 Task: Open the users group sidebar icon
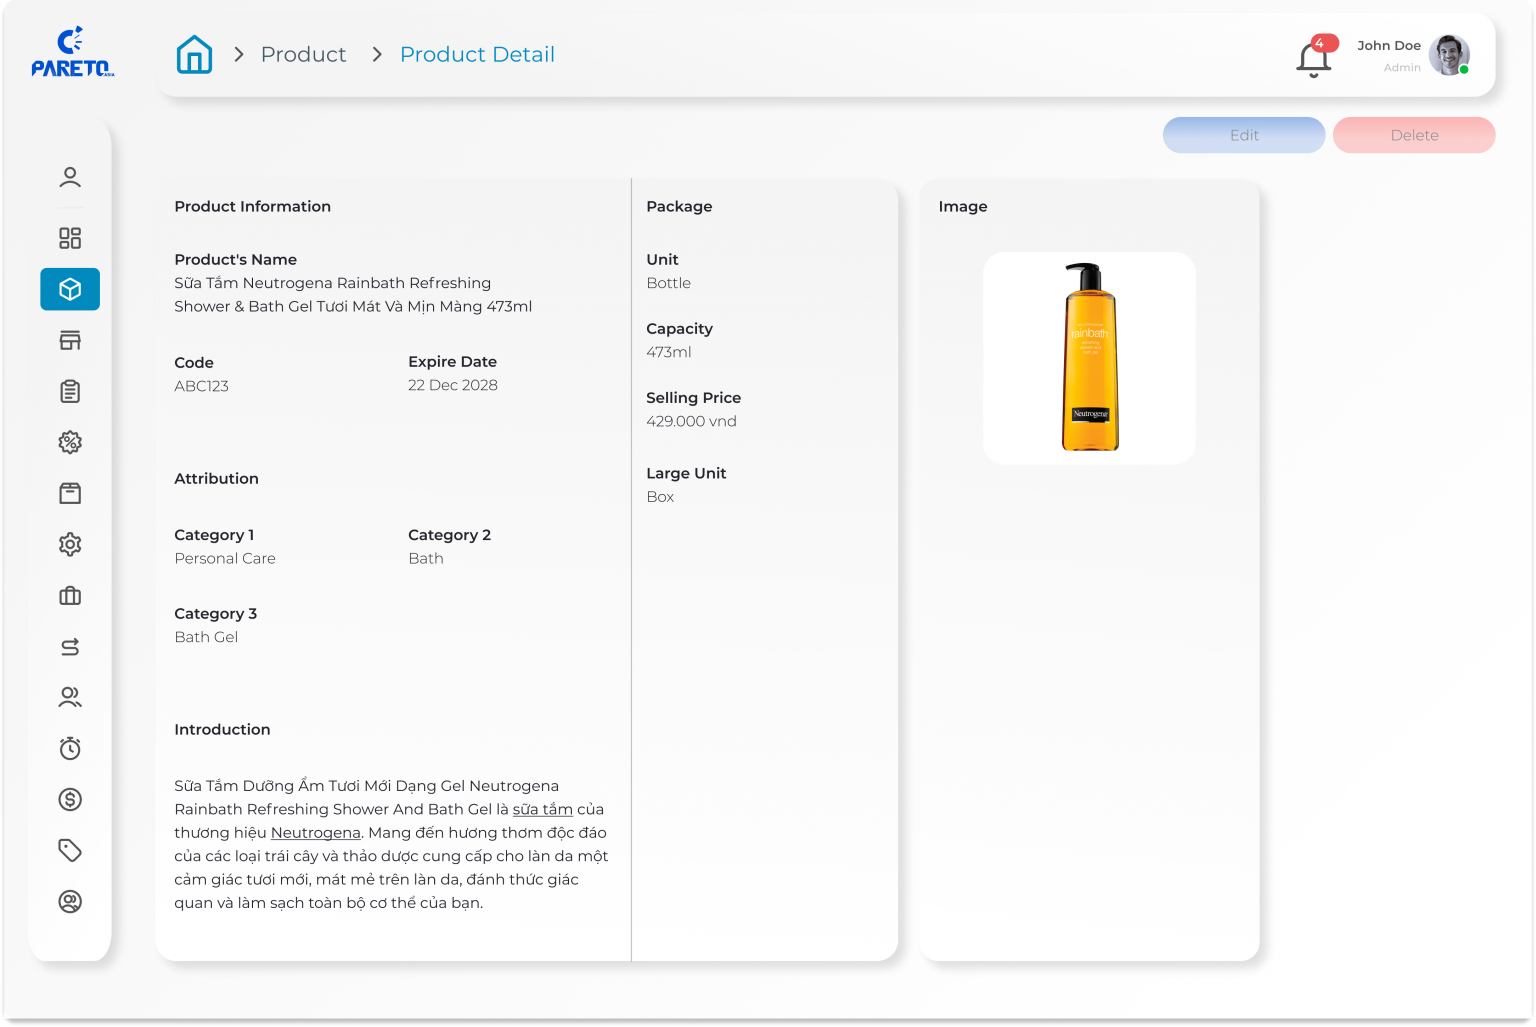pos(70,697)
